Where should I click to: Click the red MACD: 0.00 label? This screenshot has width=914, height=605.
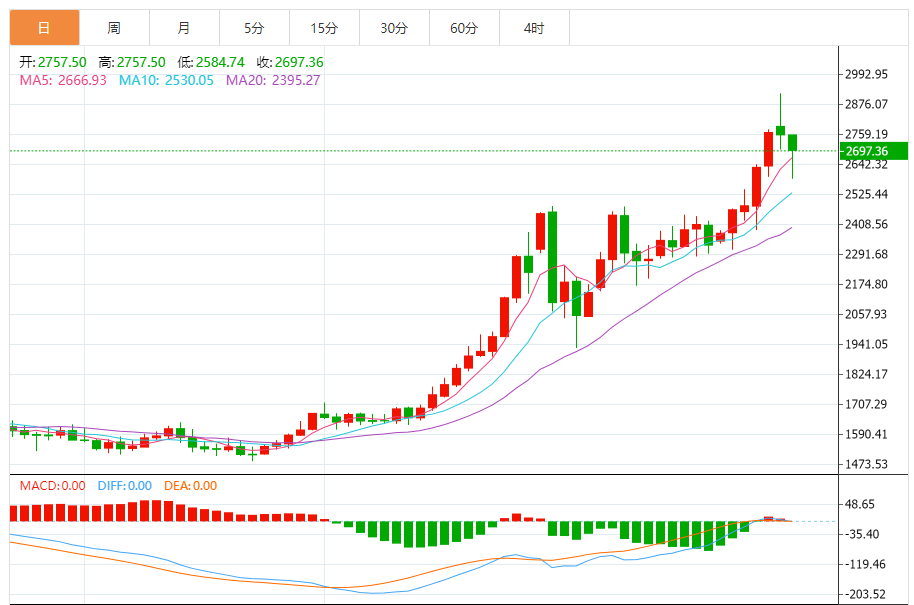53,486
